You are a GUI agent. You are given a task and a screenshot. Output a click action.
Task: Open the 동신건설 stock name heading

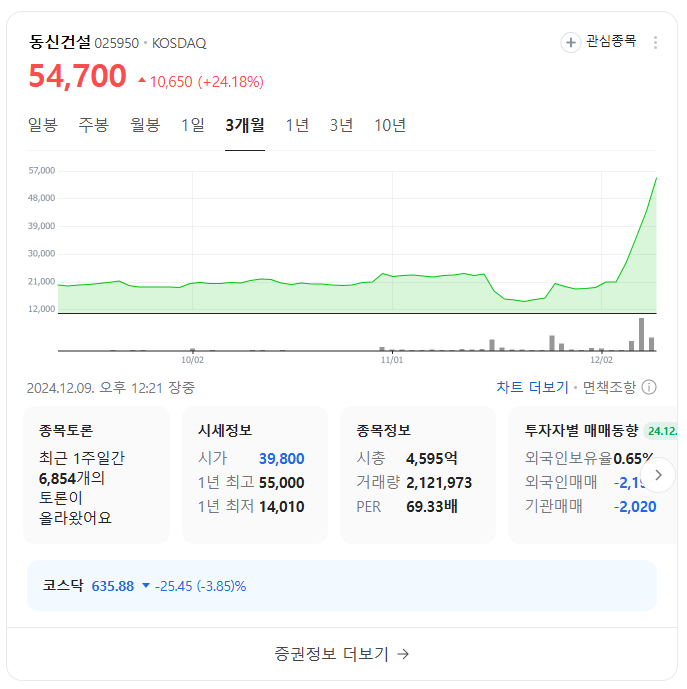60,42
